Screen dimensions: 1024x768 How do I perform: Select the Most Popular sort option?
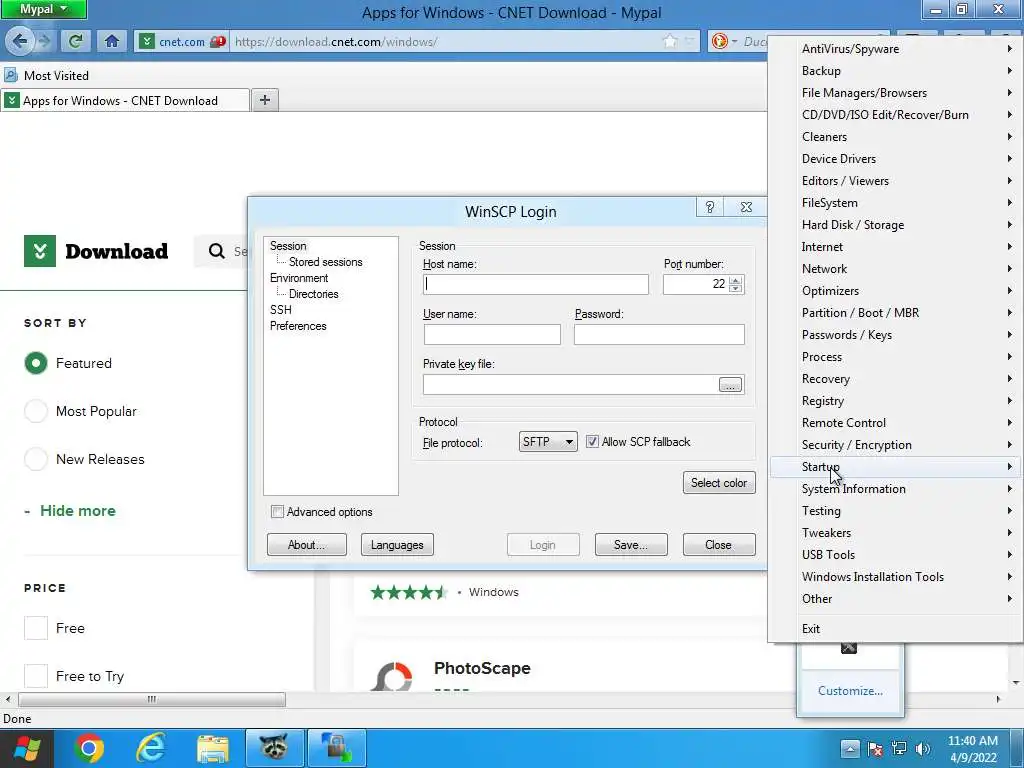click(36, 411)
